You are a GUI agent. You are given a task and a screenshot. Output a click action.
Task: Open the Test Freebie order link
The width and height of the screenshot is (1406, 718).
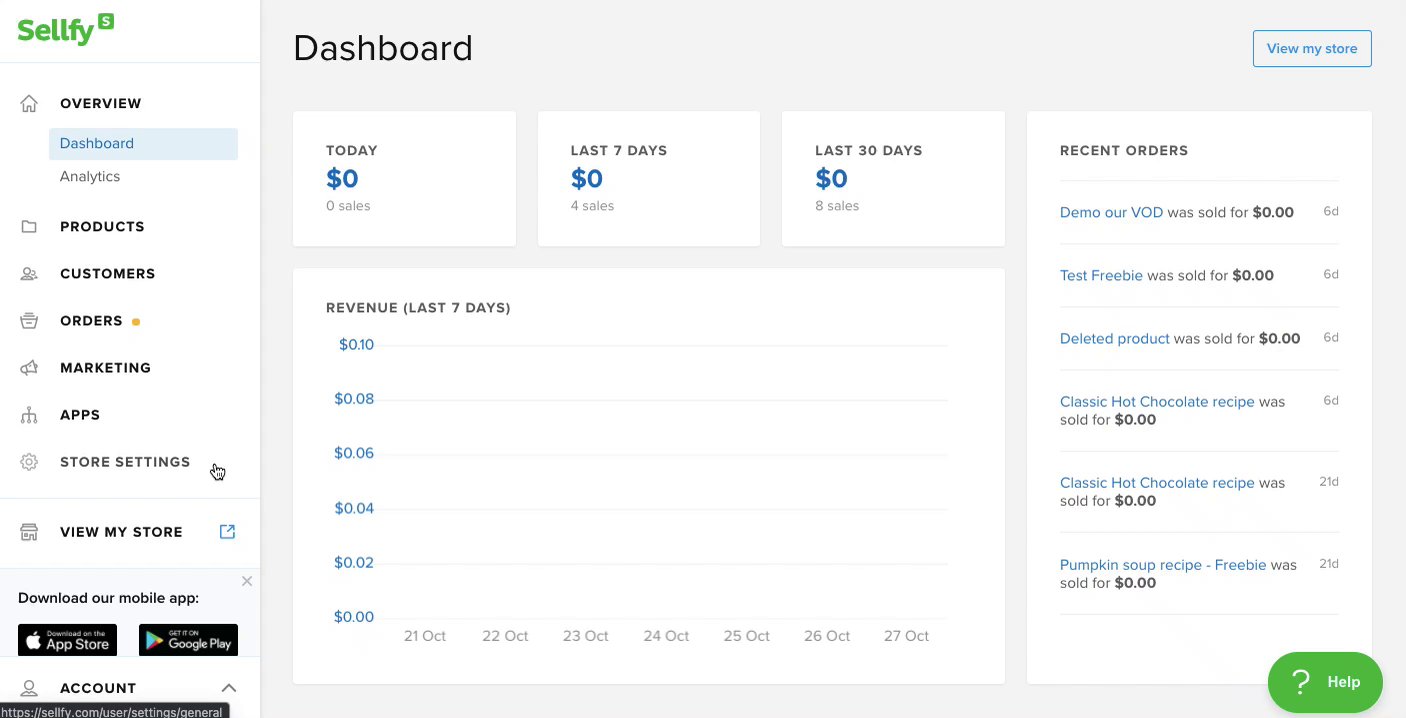coord(1101,275)
